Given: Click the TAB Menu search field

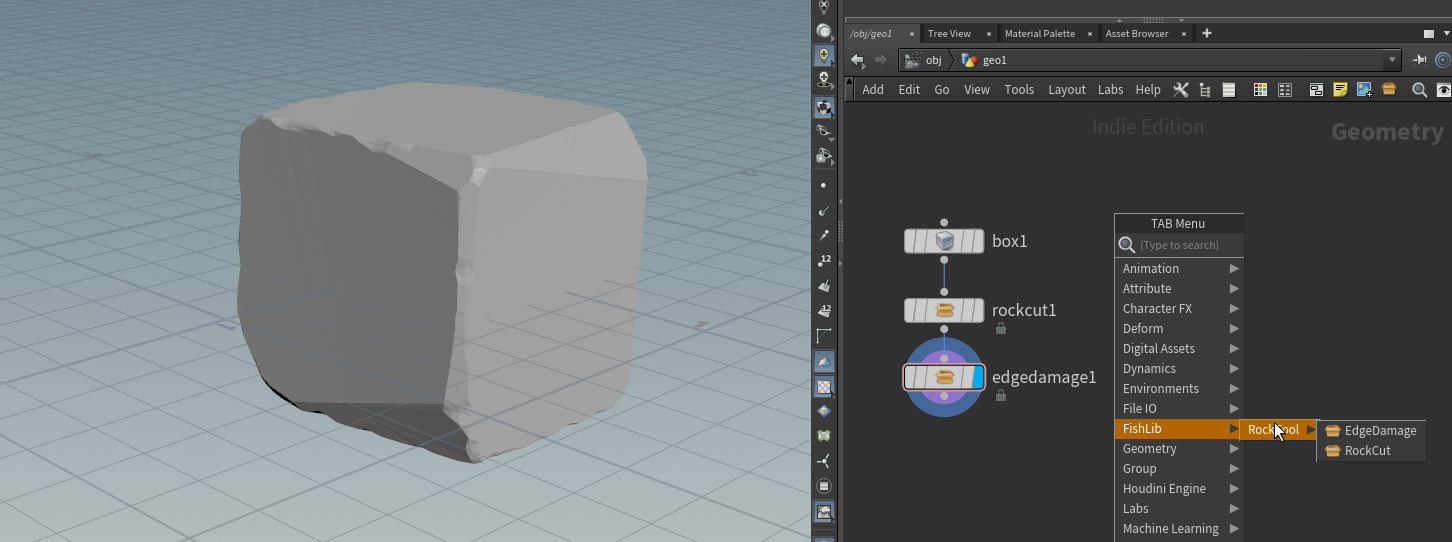Looking at the screenshot, I should click(x=1180, y=245).
